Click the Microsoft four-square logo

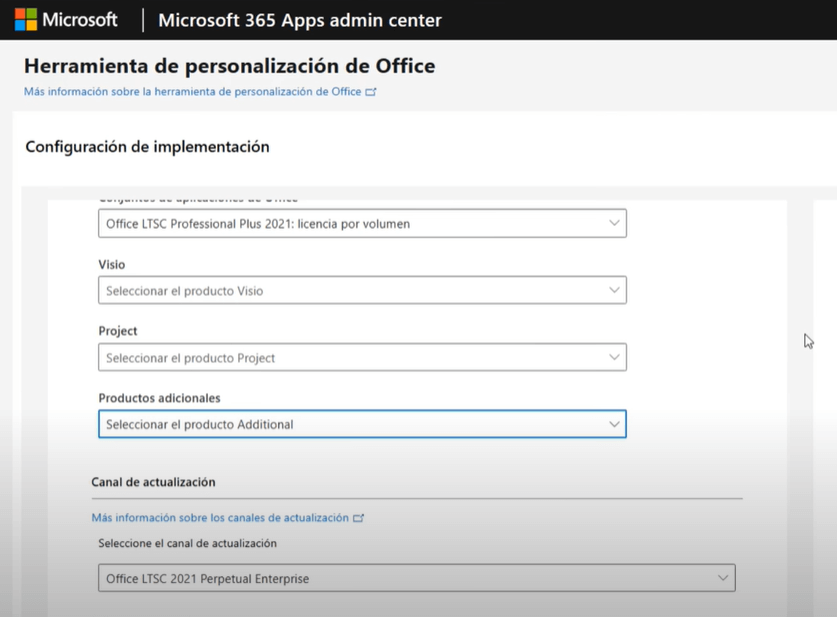(x=25, y=20)
